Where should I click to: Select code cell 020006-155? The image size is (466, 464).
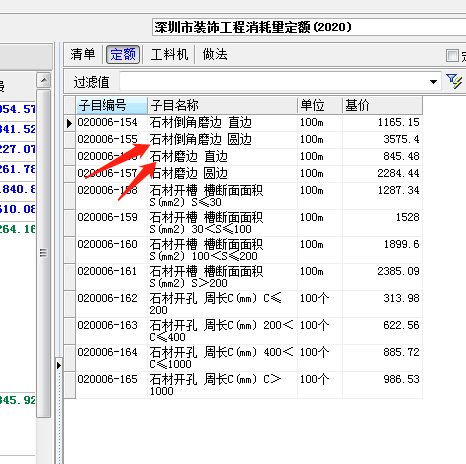coord(112,139)
